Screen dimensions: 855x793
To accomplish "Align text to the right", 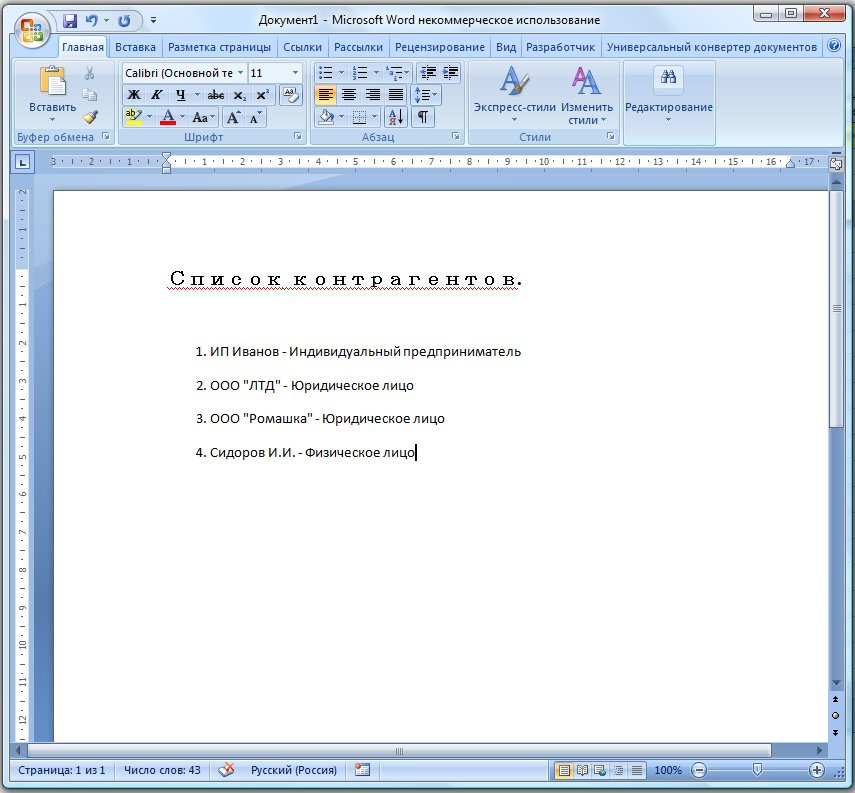I will coord(372,95).
